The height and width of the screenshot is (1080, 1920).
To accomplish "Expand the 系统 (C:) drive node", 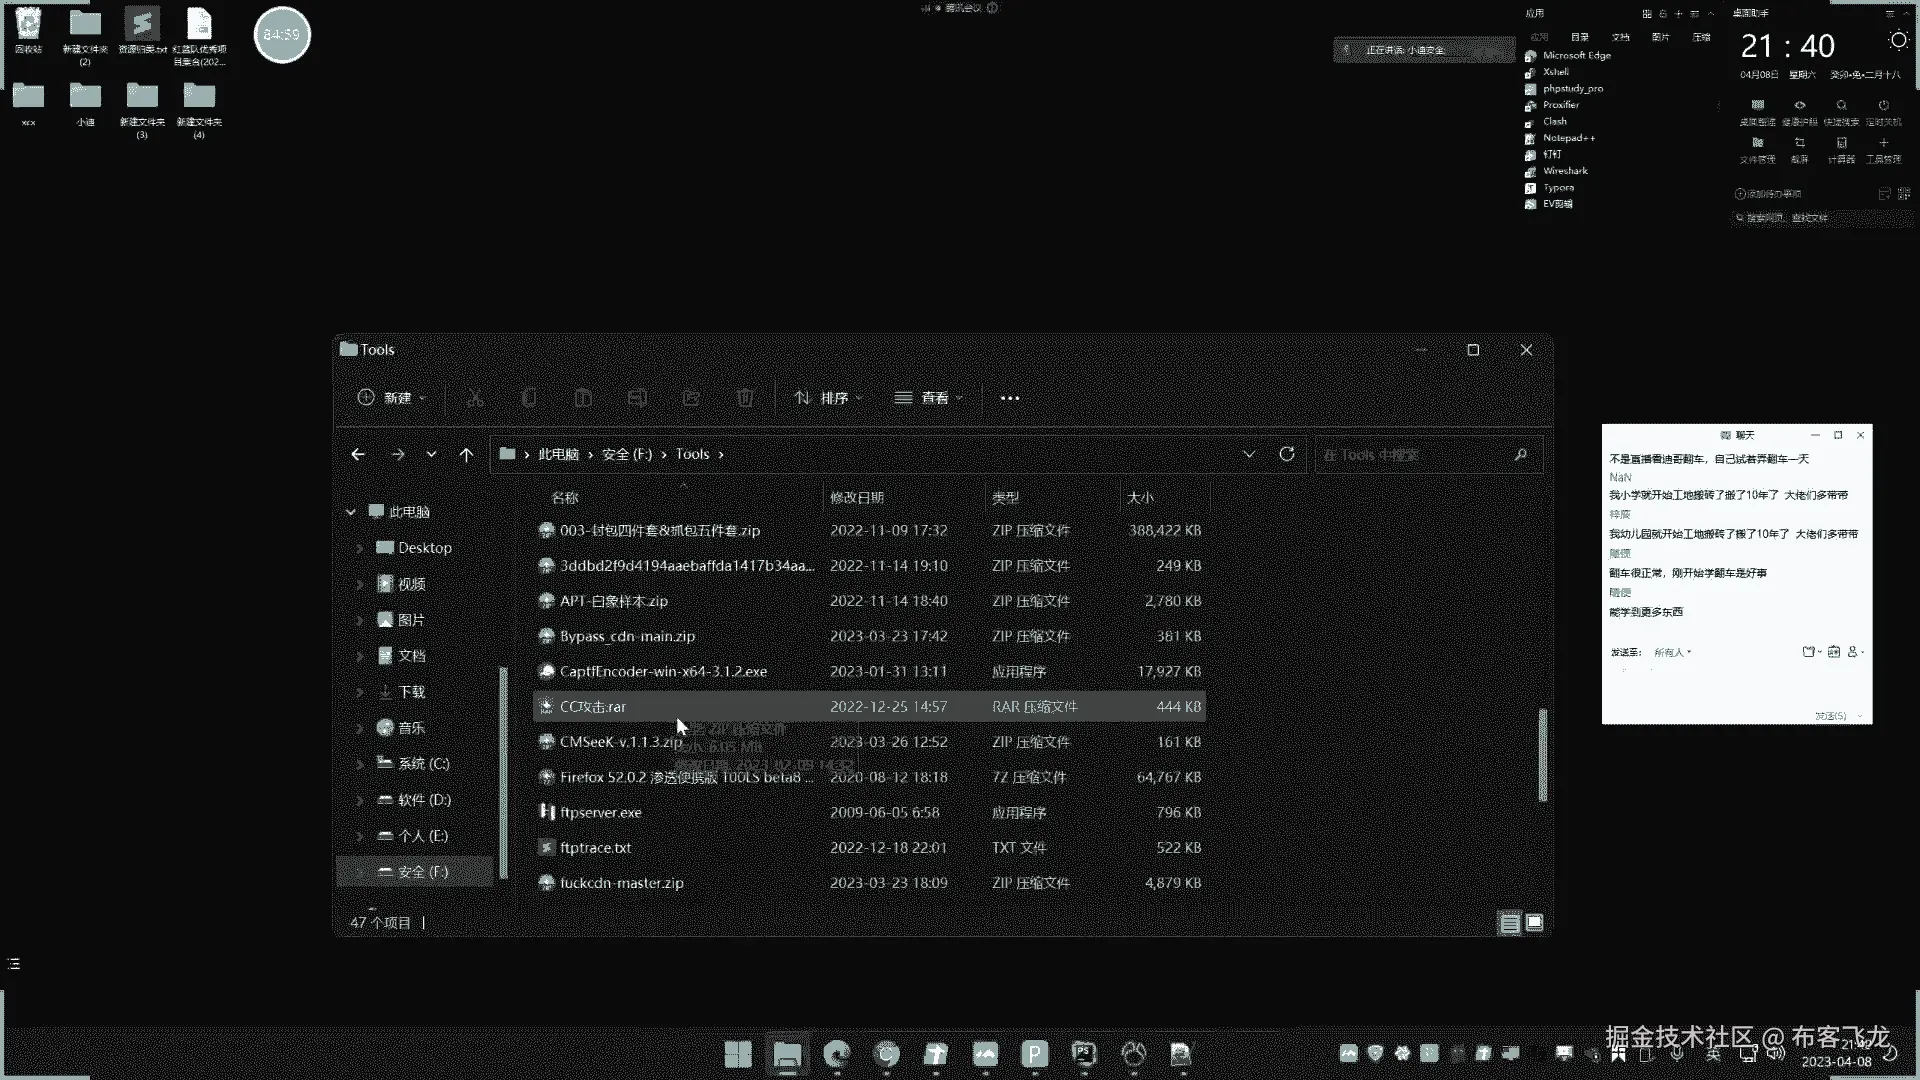I will click(360, 764).
